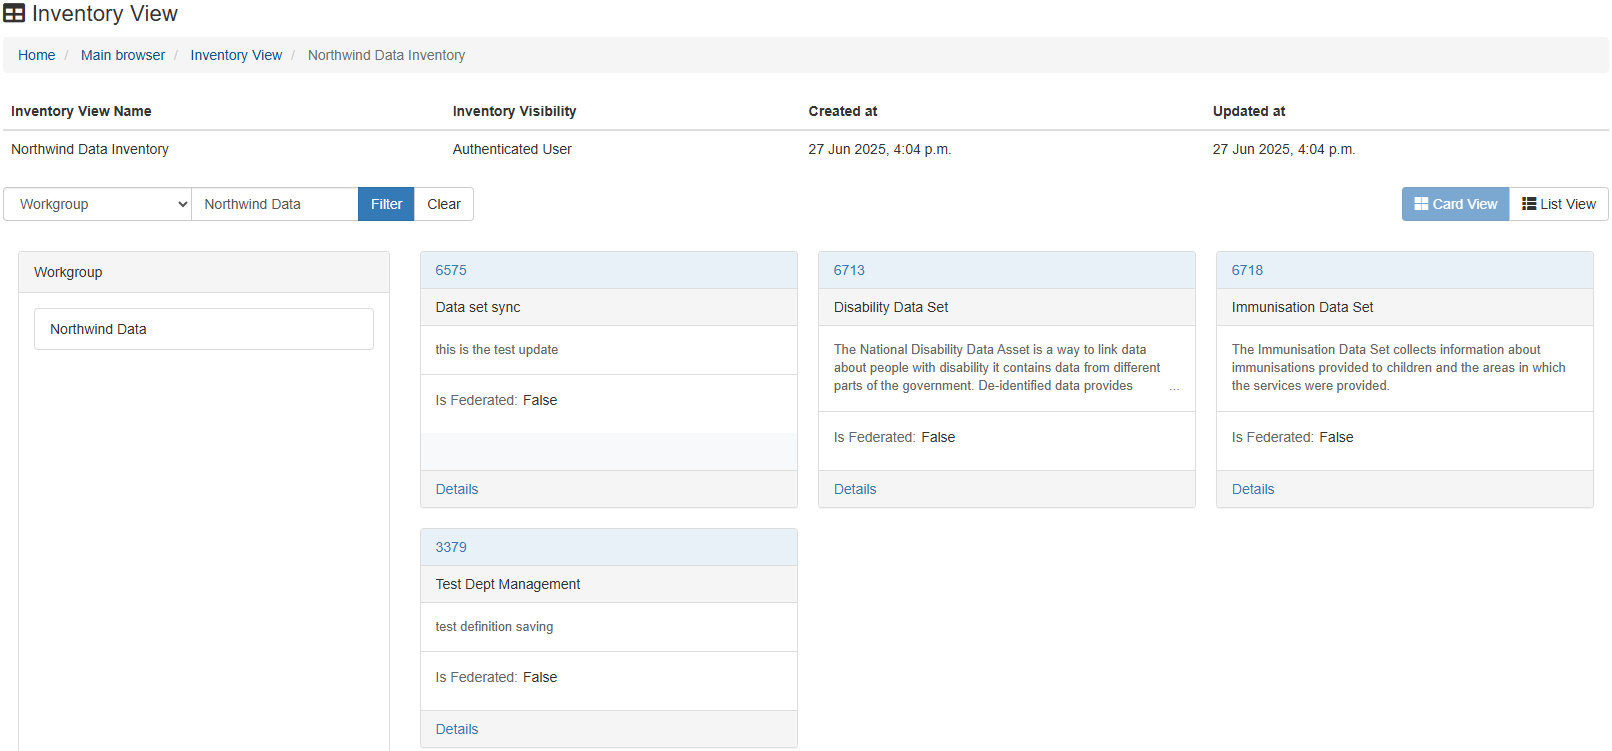Switch to Card View layout
The height and width of the screenshot is (751, 1612).
pos(1455,204)
